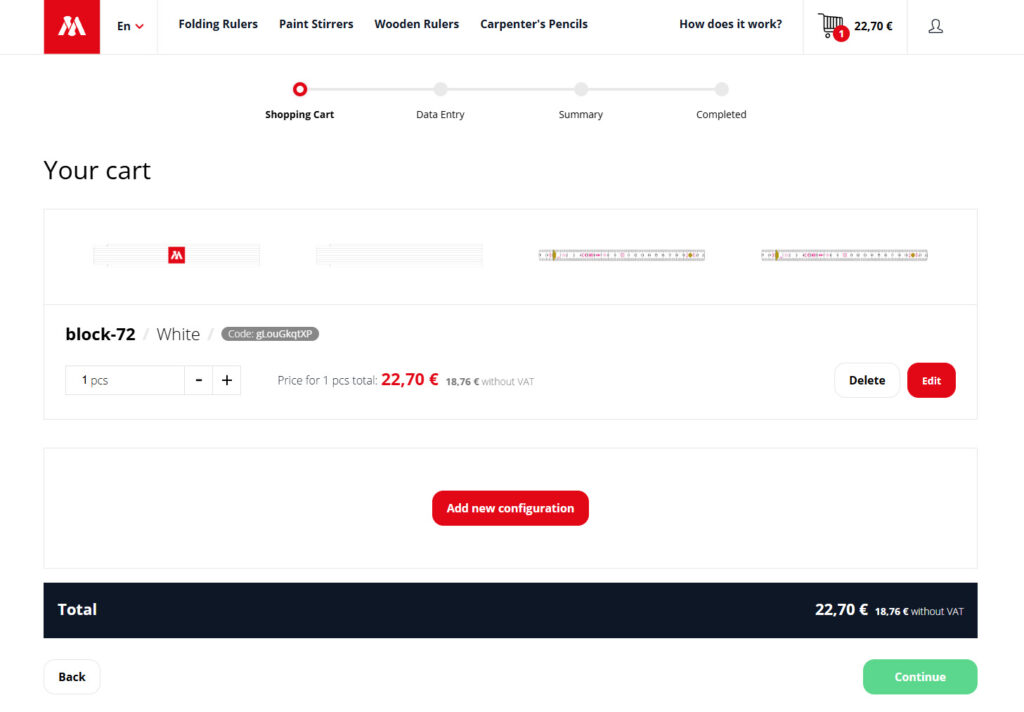Viewport: 1024px width, 712px height.
Task: Click the red M logo home icon
Action: tap(72, 26)
